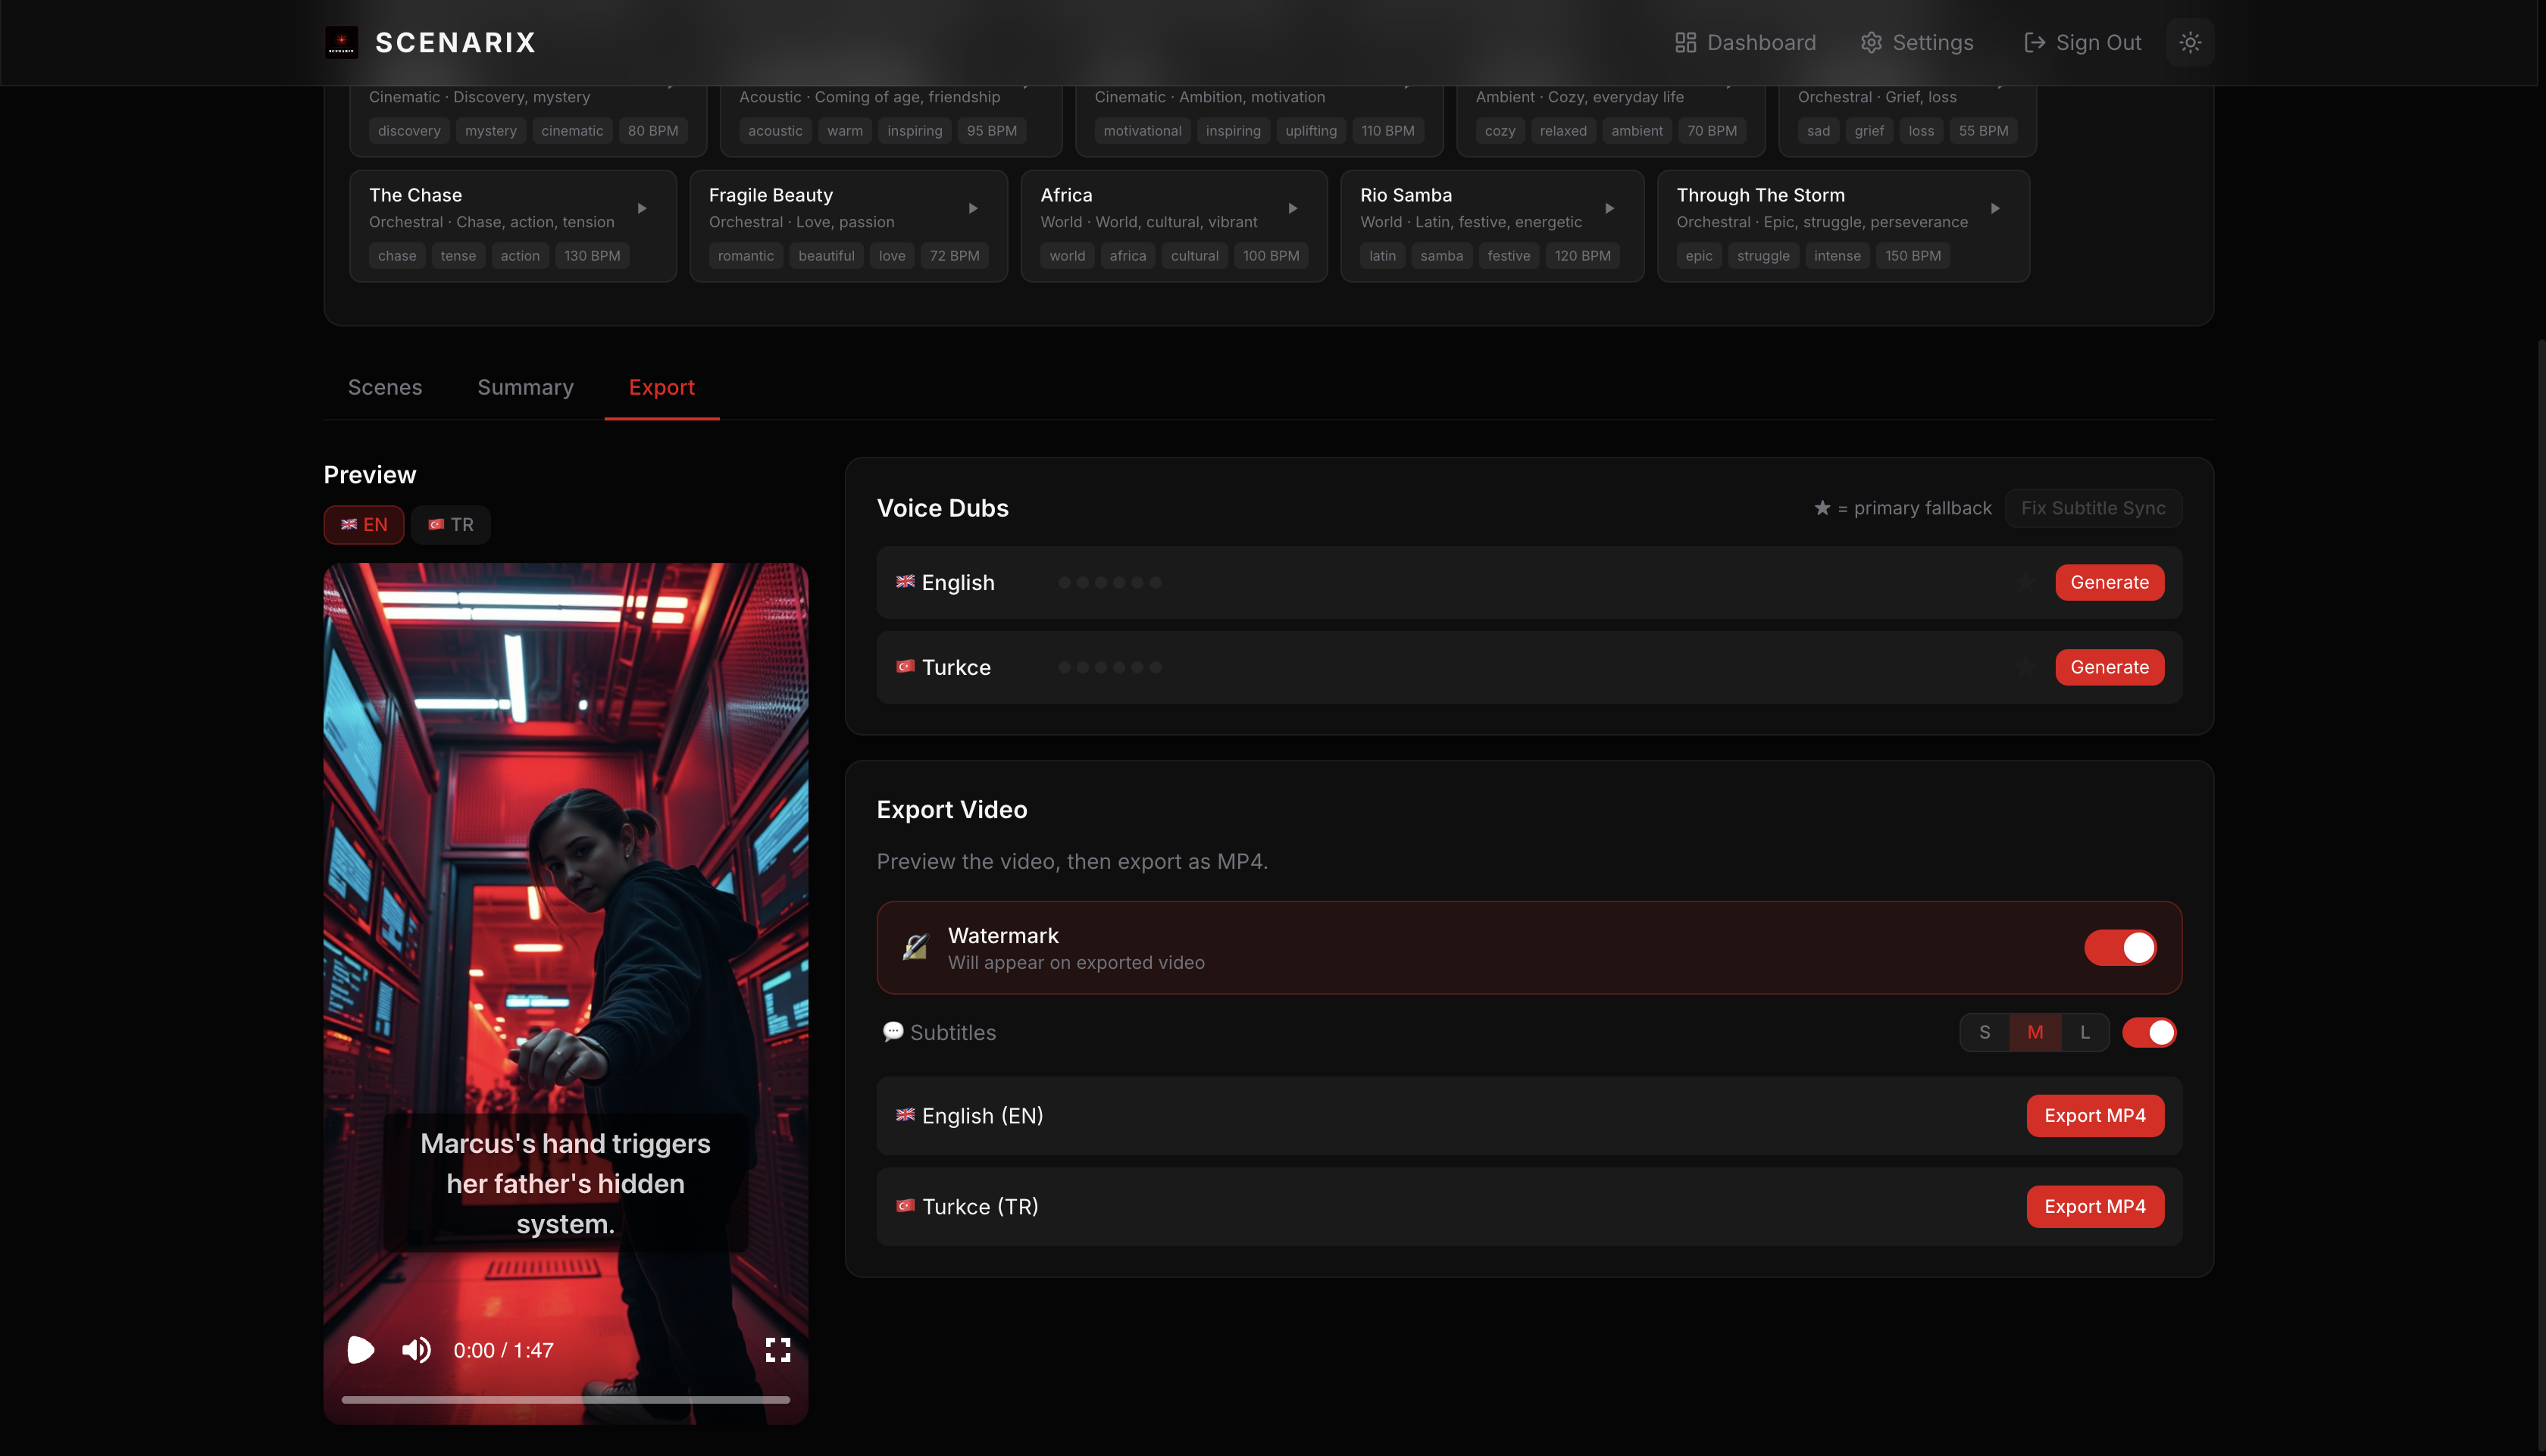
Task: Select the Africa track card
Action: [1174, 226]
